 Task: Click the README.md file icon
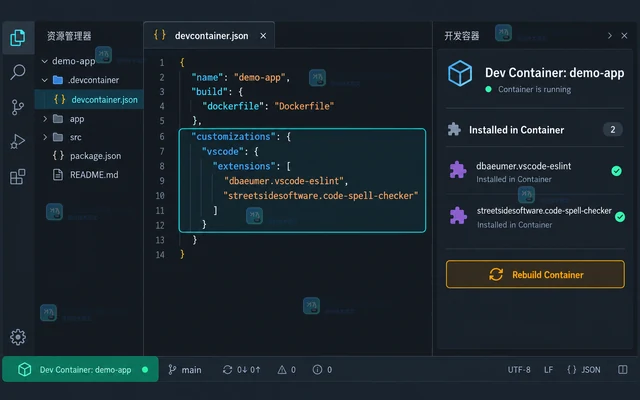point(58,175)
